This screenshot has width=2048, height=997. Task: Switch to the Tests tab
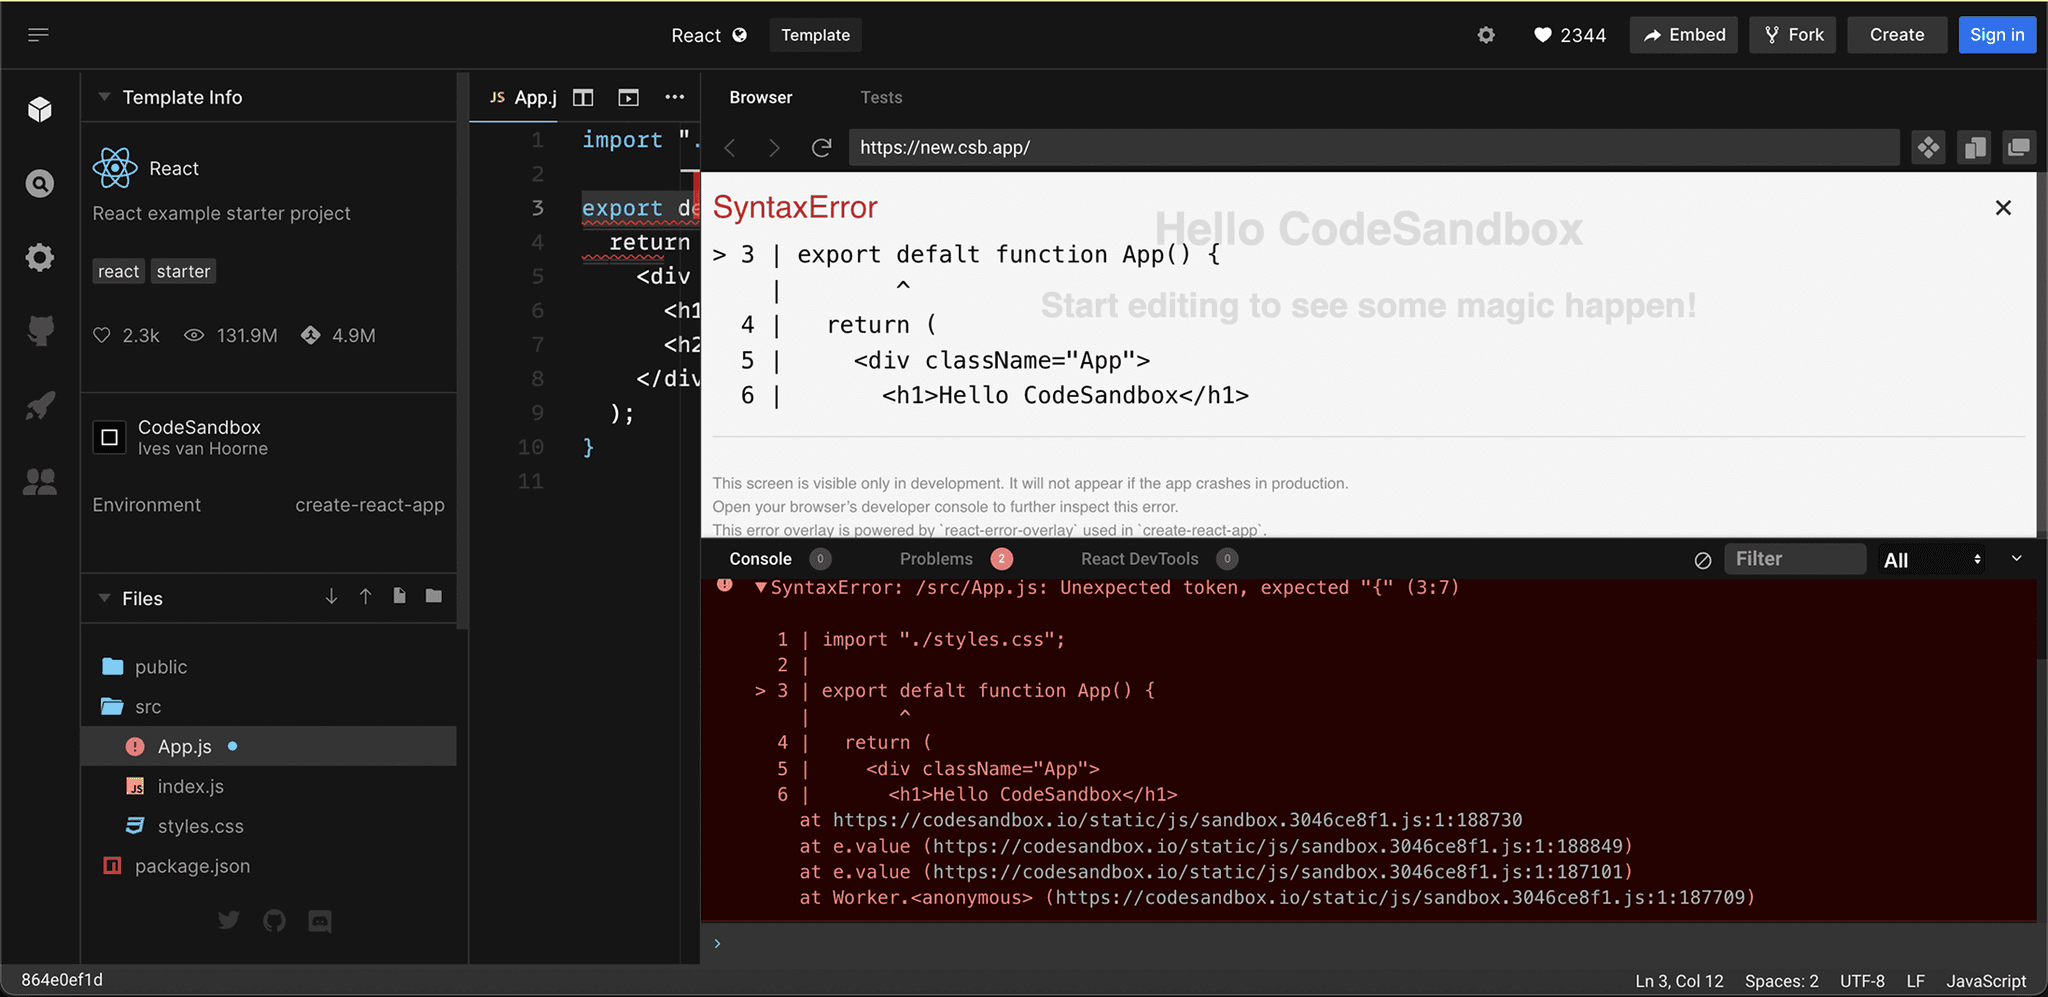(881, 97)
